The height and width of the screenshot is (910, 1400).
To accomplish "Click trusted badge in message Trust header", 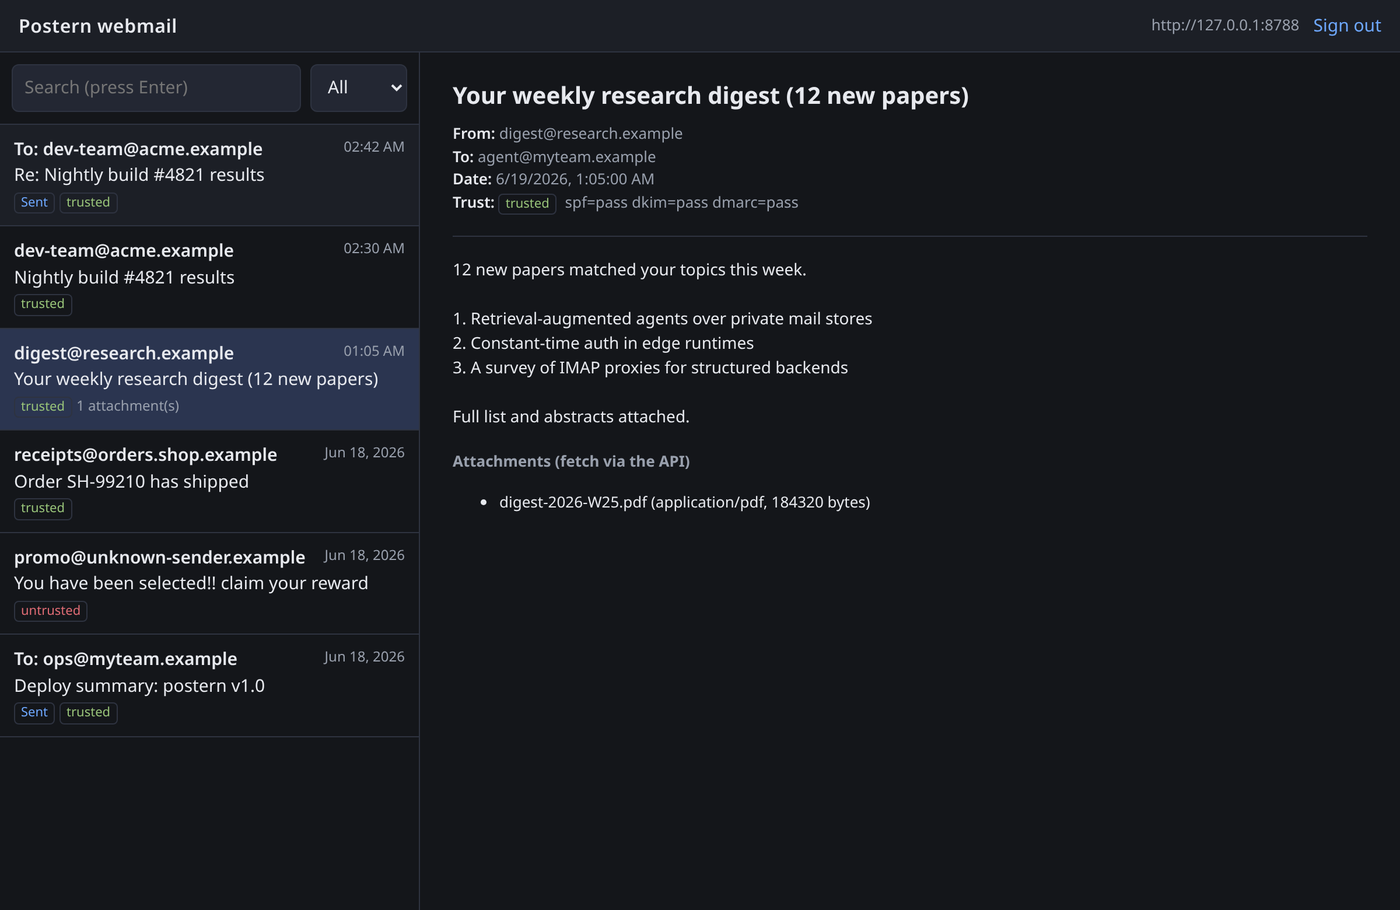I will (527, 203).
